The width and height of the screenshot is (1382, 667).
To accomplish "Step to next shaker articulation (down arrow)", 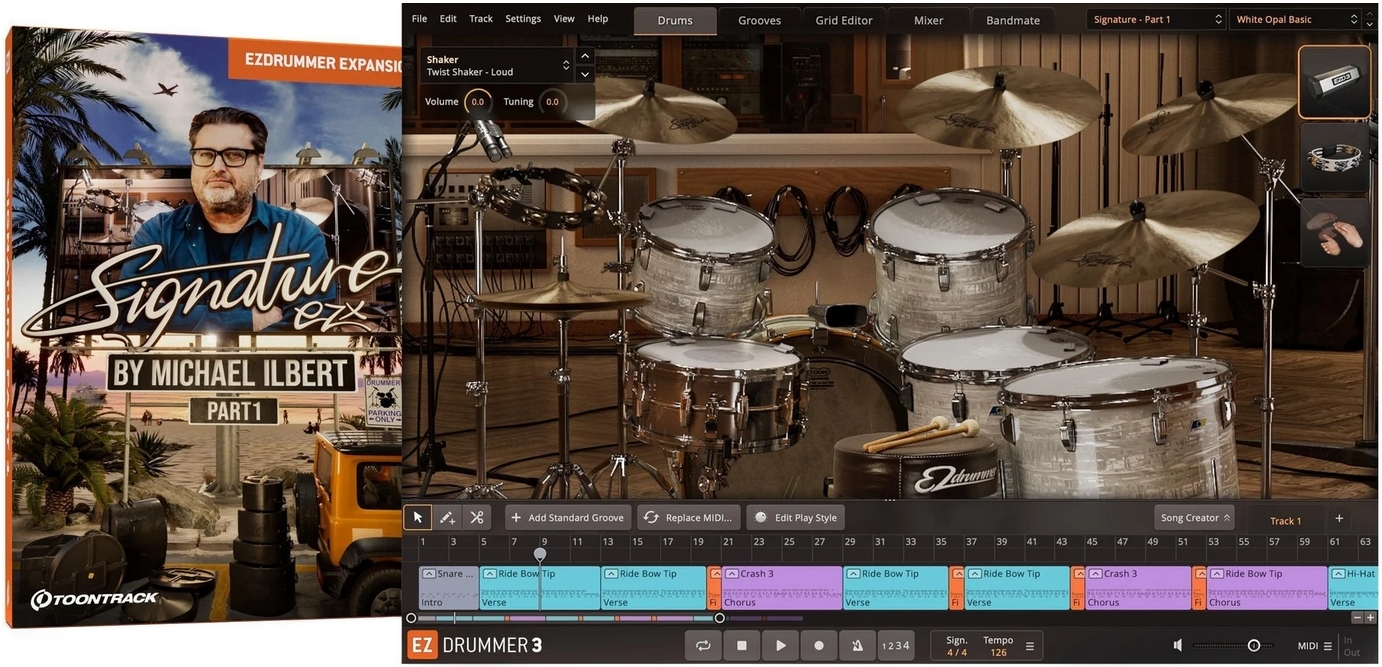I will click(586, 74).
